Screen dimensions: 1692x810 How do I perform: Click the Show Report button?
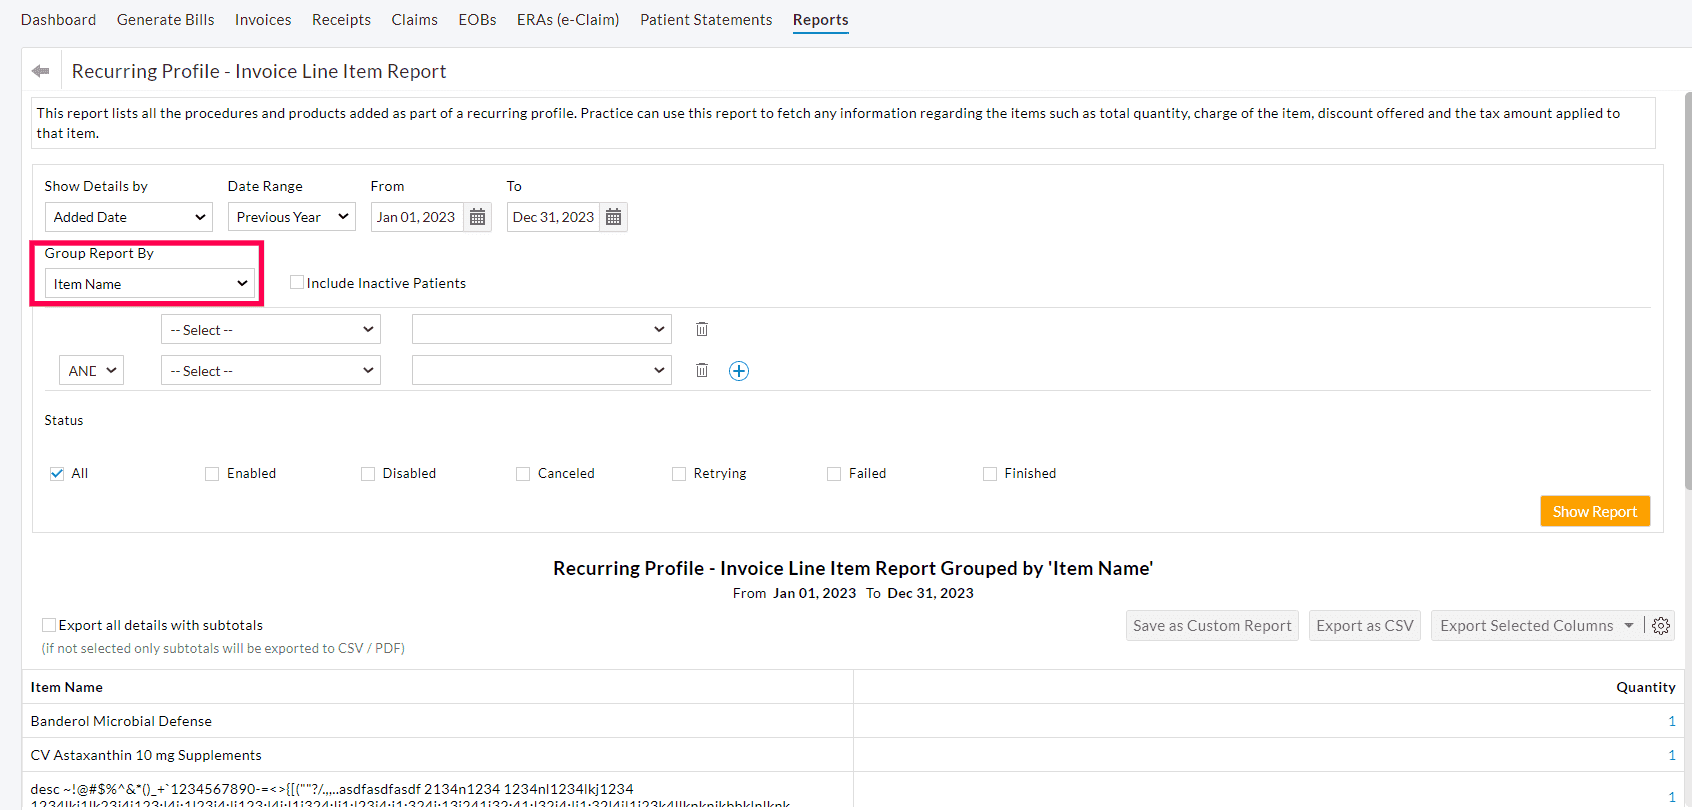[1595, 511]
